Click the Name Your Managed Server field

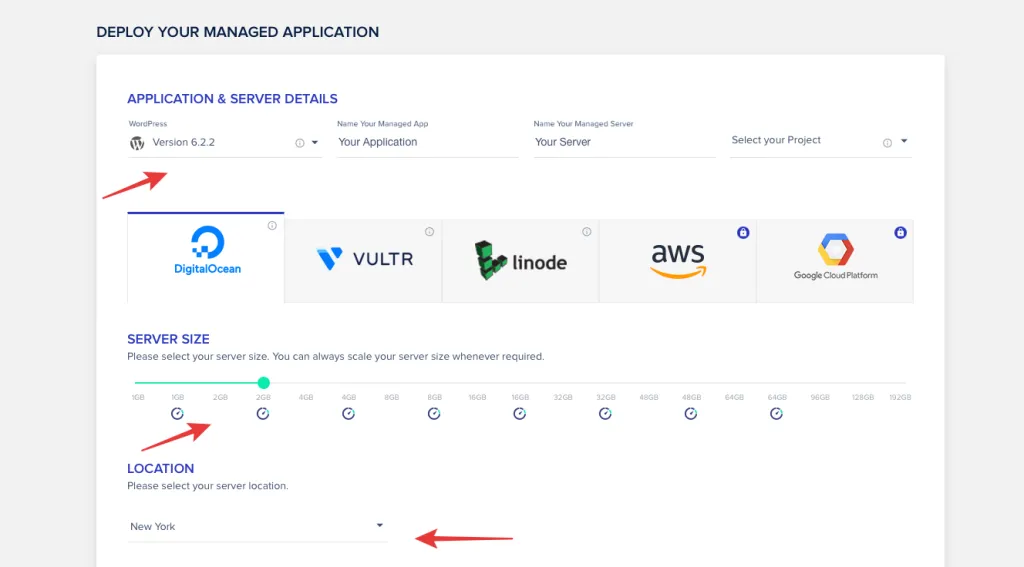tap(623, 143)
